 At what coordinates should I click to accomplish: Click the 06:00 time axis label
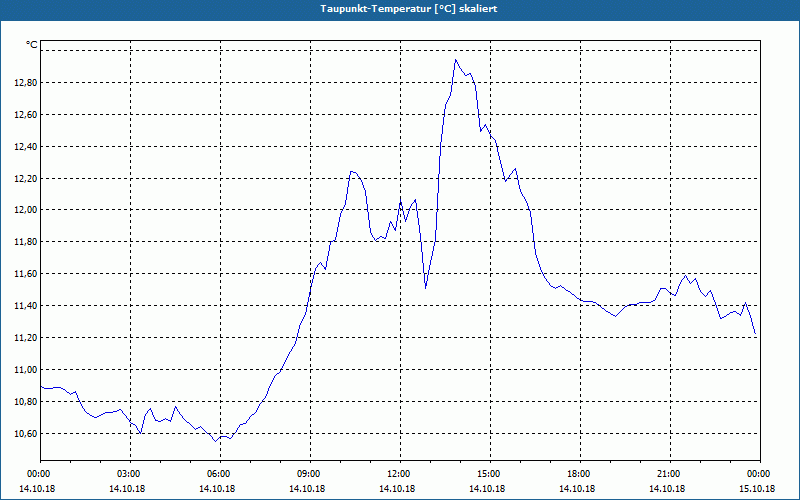click(220, 474)
